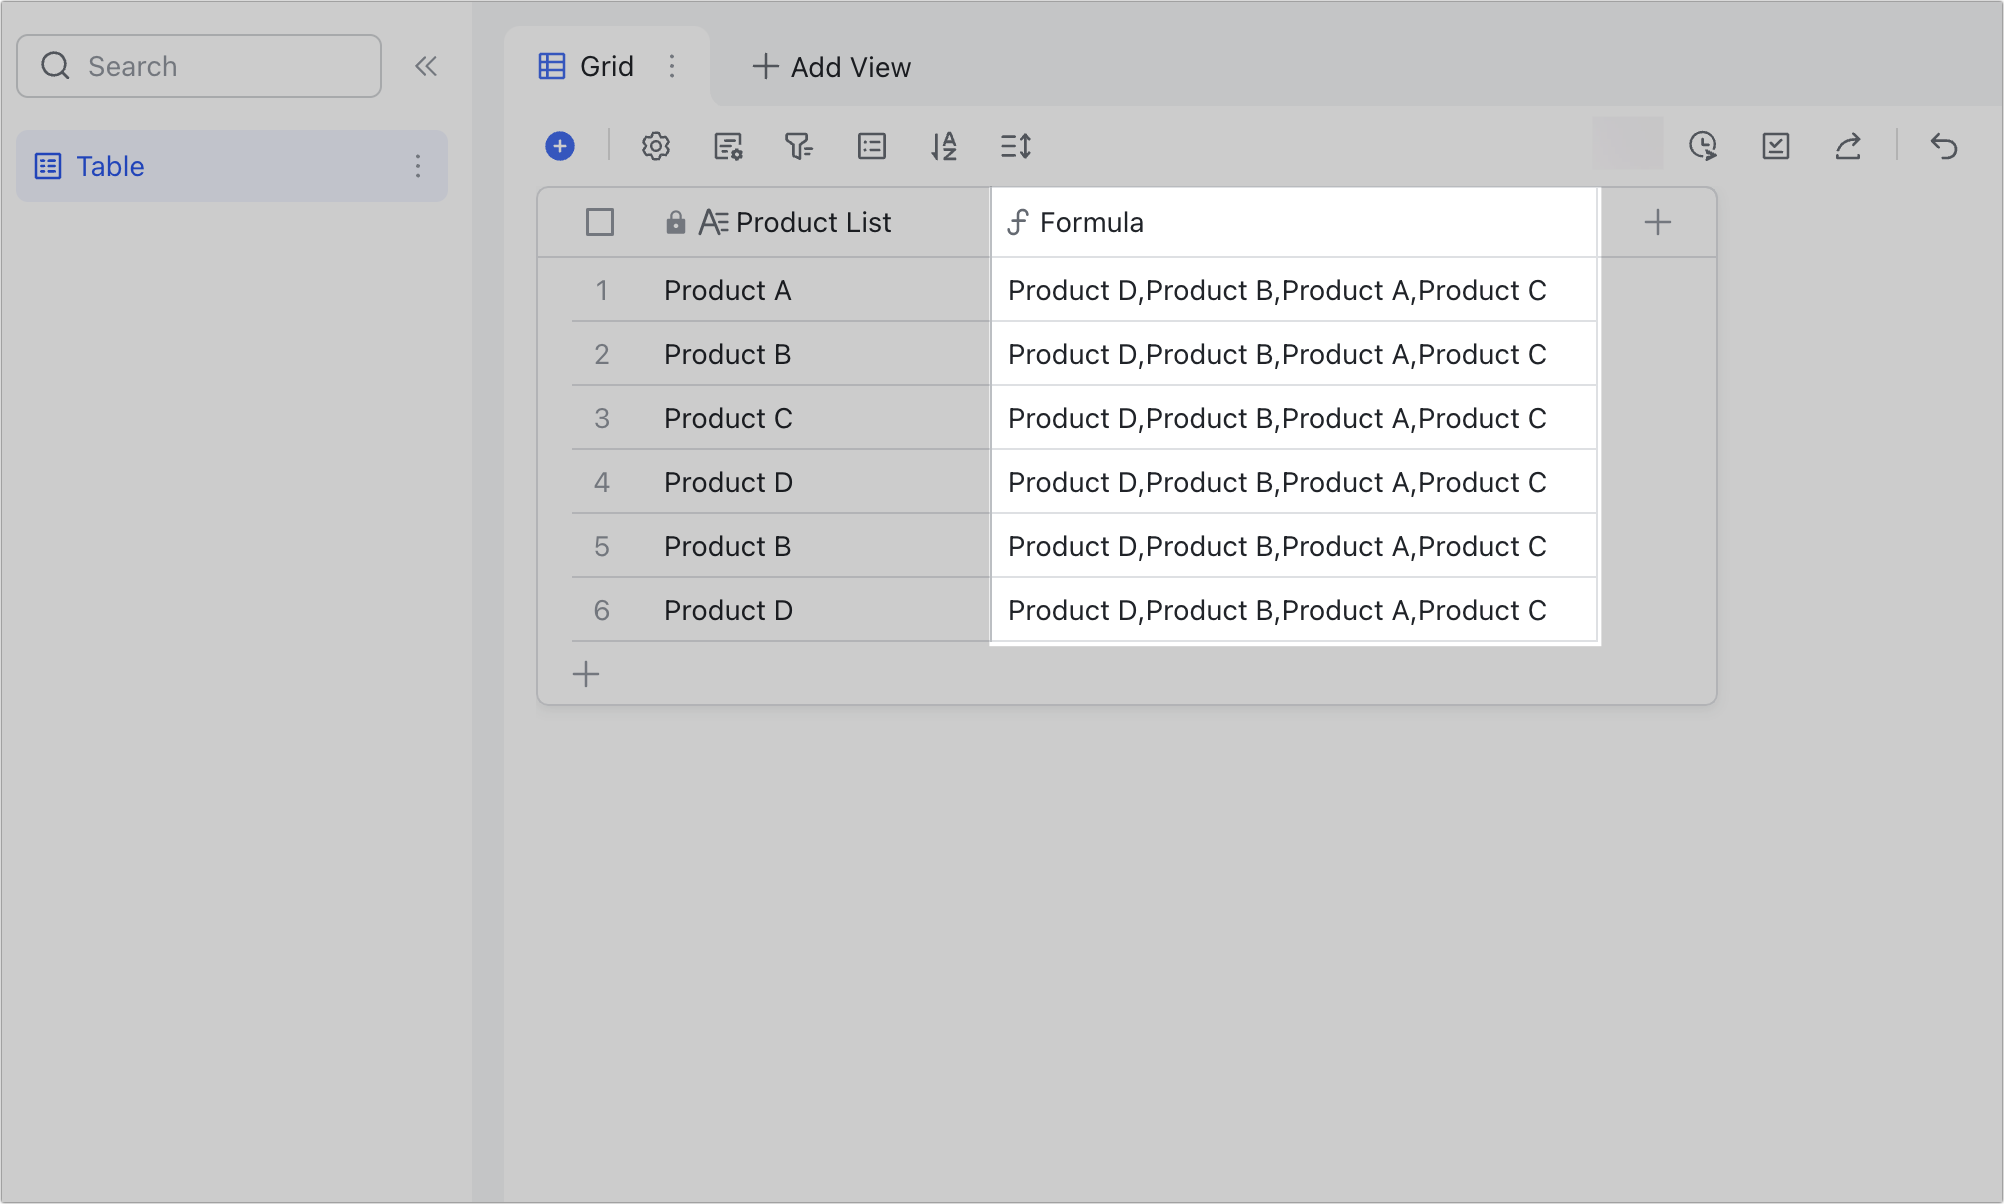Image resolution: width=2004 pixels, height=1204 pixels.
Task: Click the search magnifier icon
Action: (55, 66)
